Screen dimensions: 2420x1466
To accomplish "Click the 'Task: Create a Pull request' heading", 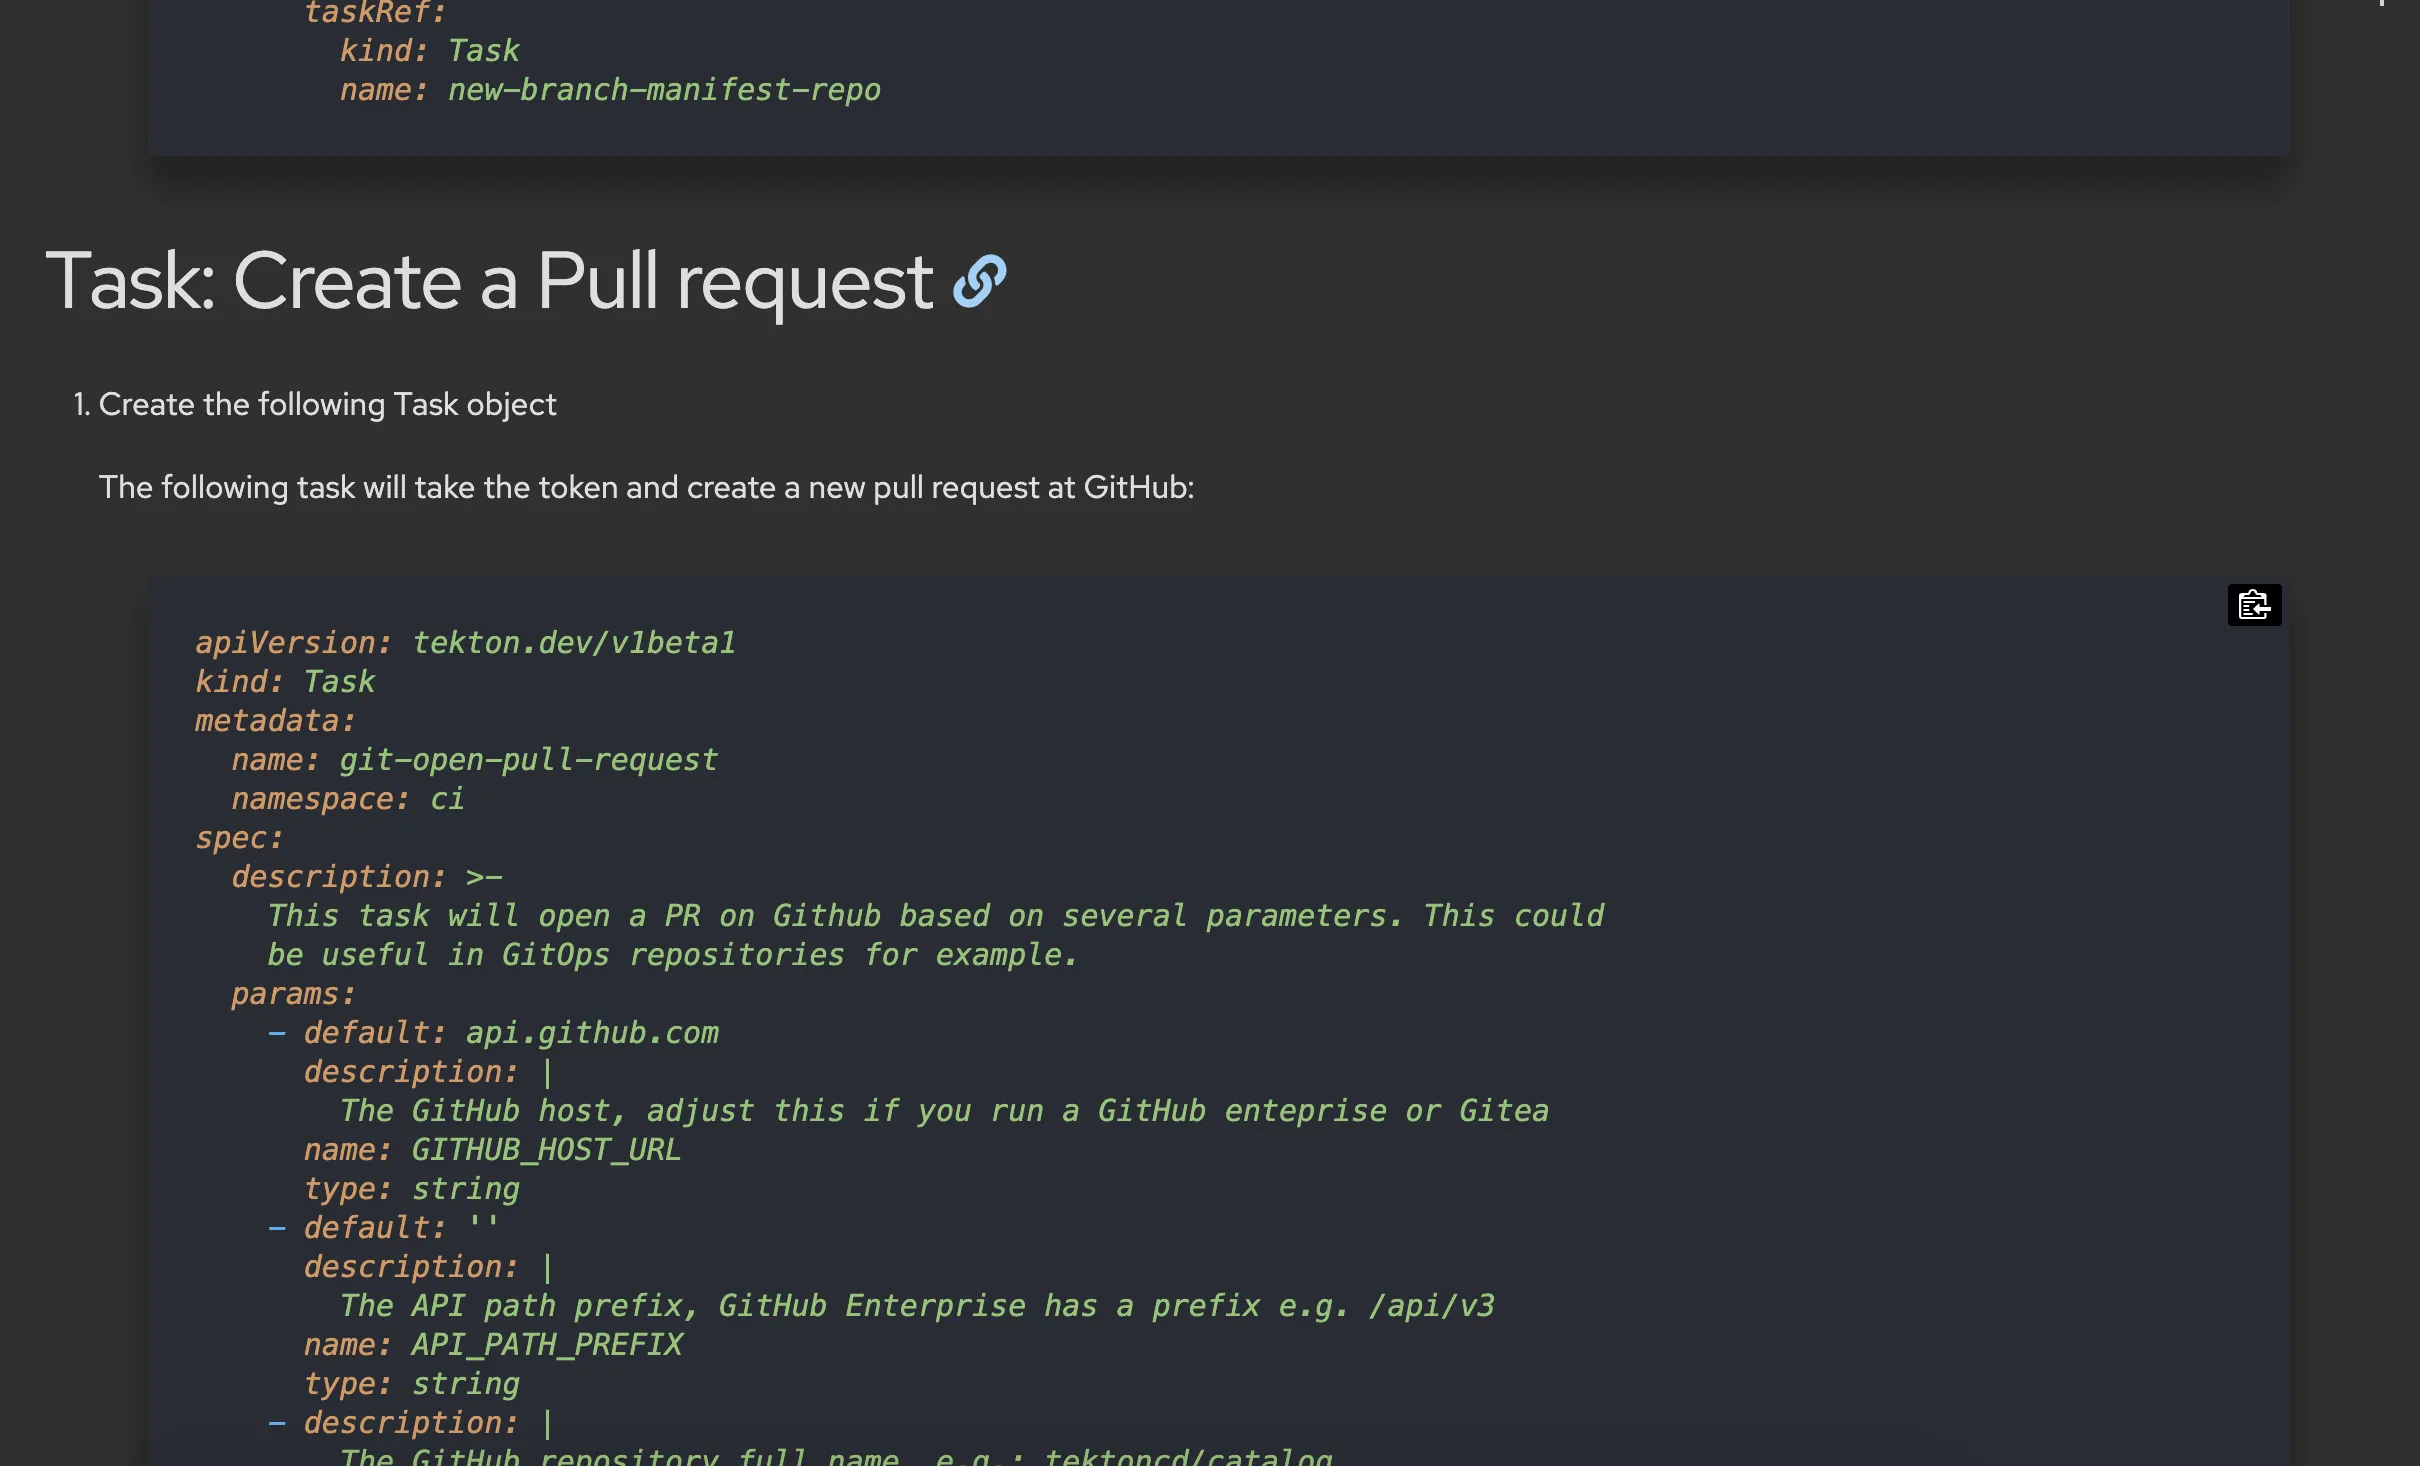I will (x=490, y=282).
